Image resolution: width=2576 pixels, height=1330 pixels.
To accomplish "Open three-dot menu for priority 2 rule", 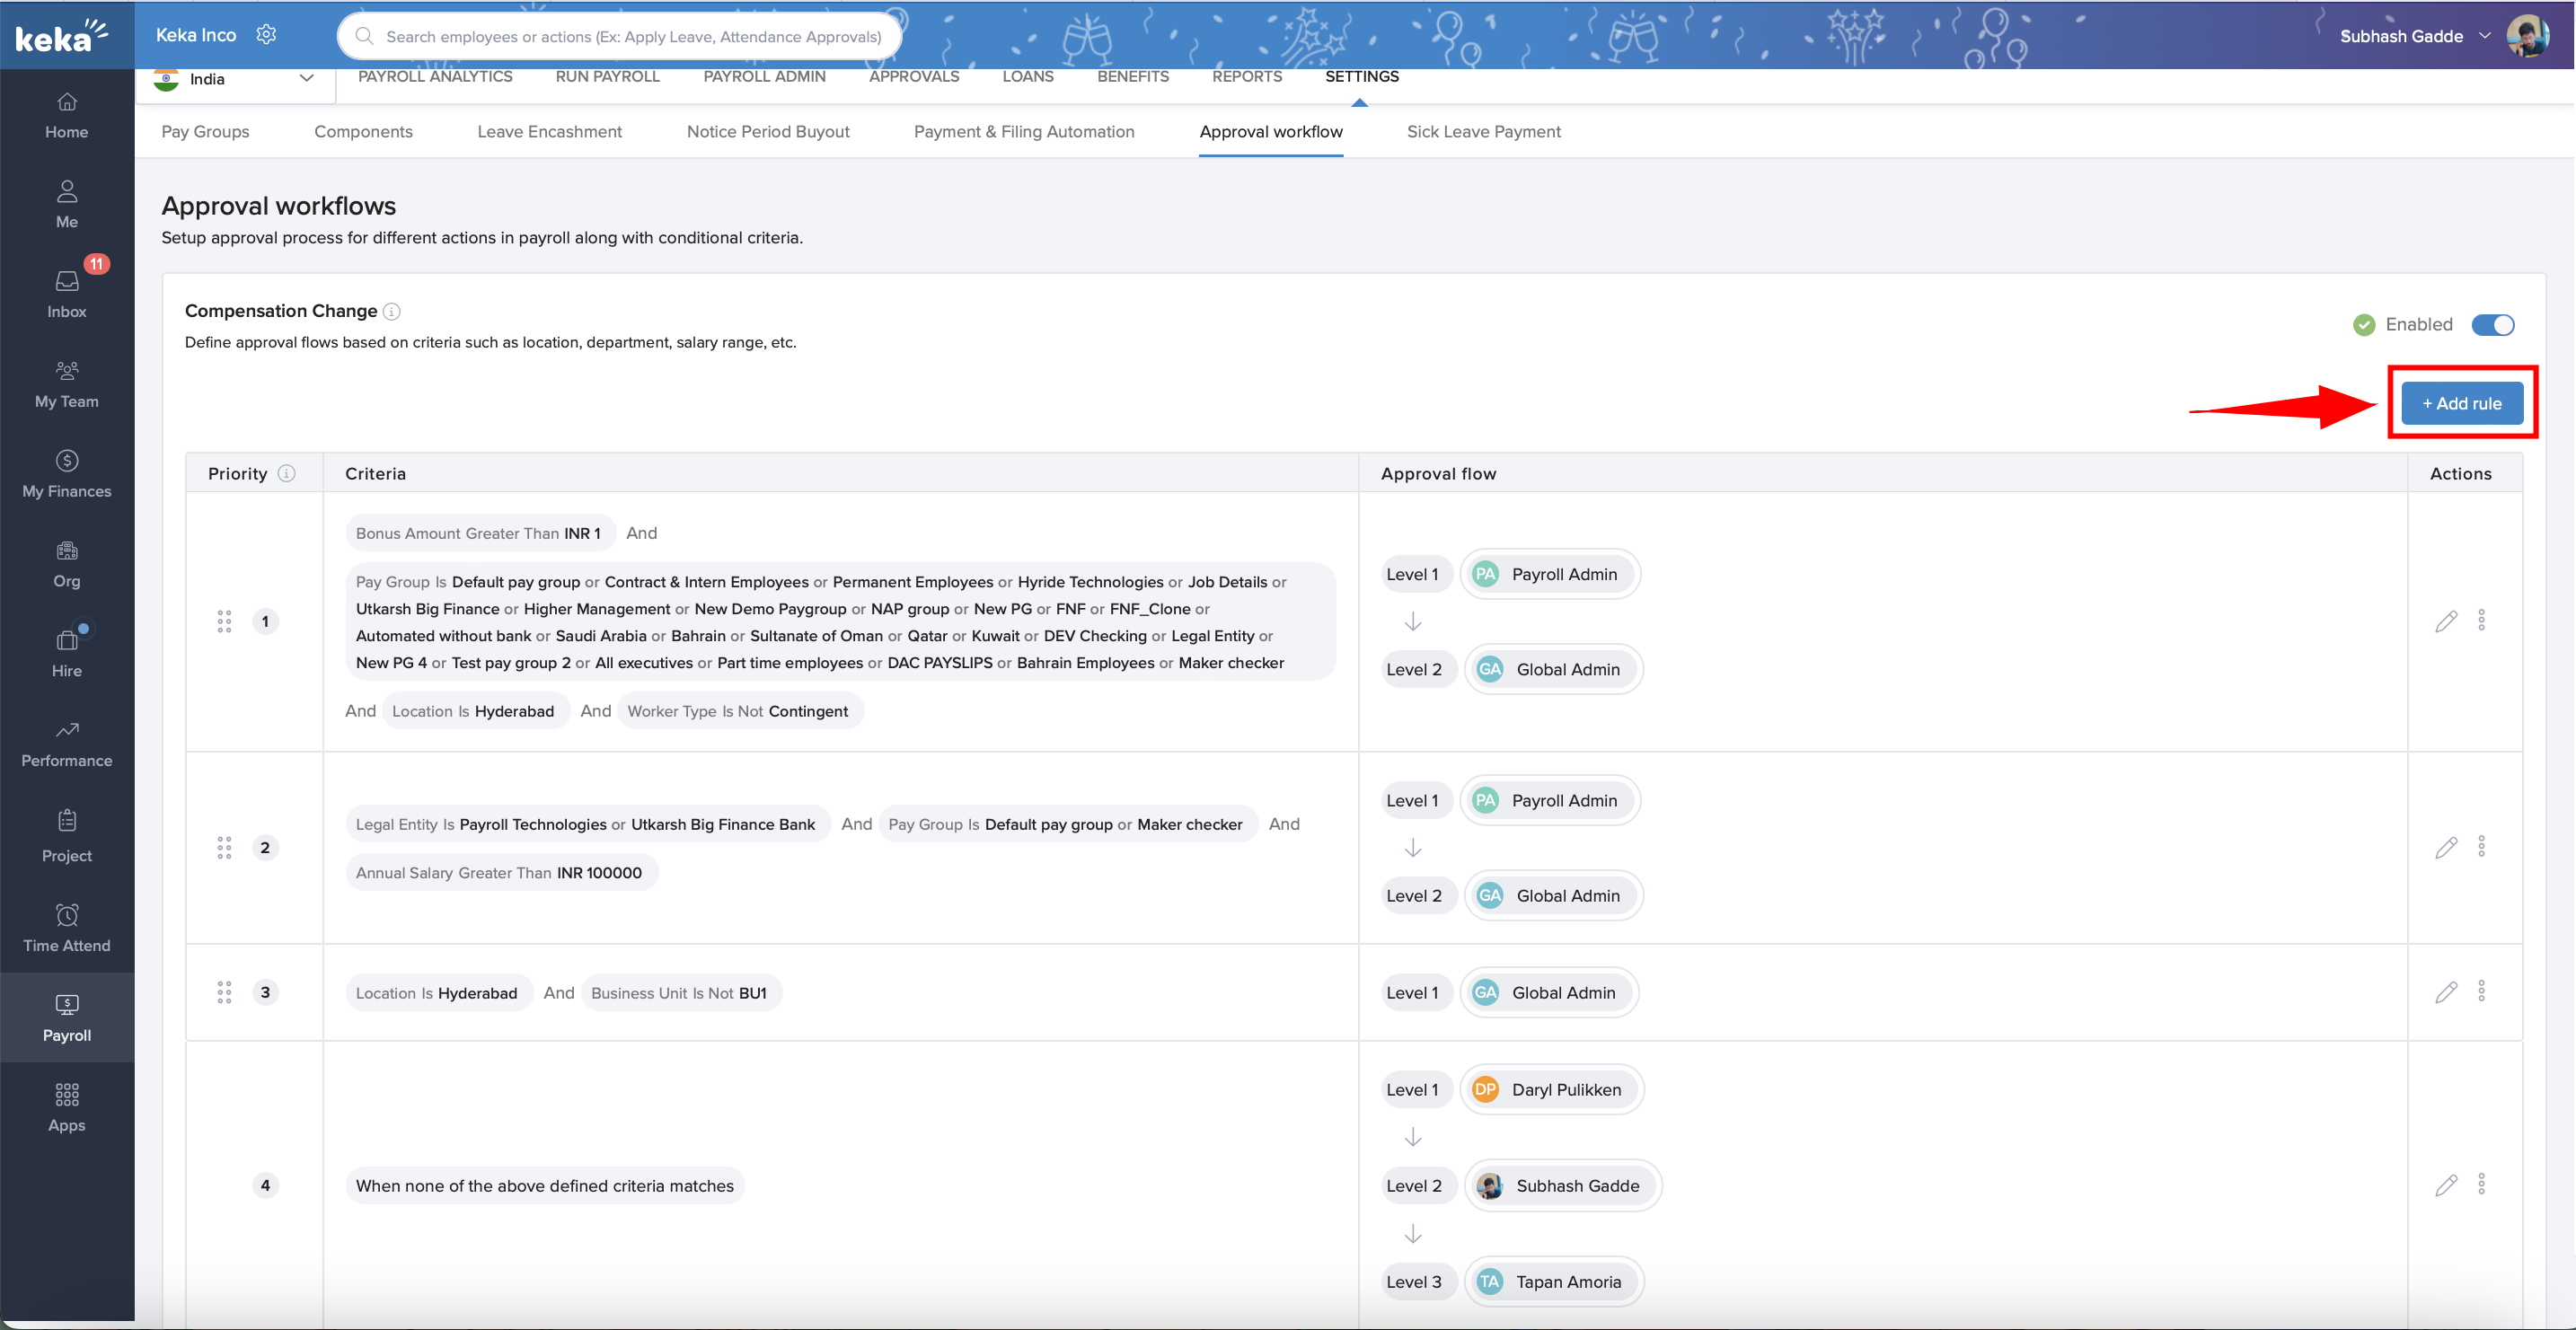I will pyautogui.click(x=2481, y=847).
